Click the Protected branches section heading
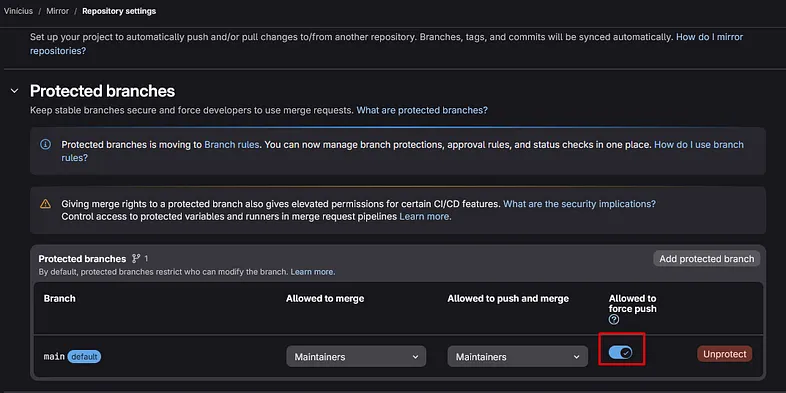 point(102,91)
